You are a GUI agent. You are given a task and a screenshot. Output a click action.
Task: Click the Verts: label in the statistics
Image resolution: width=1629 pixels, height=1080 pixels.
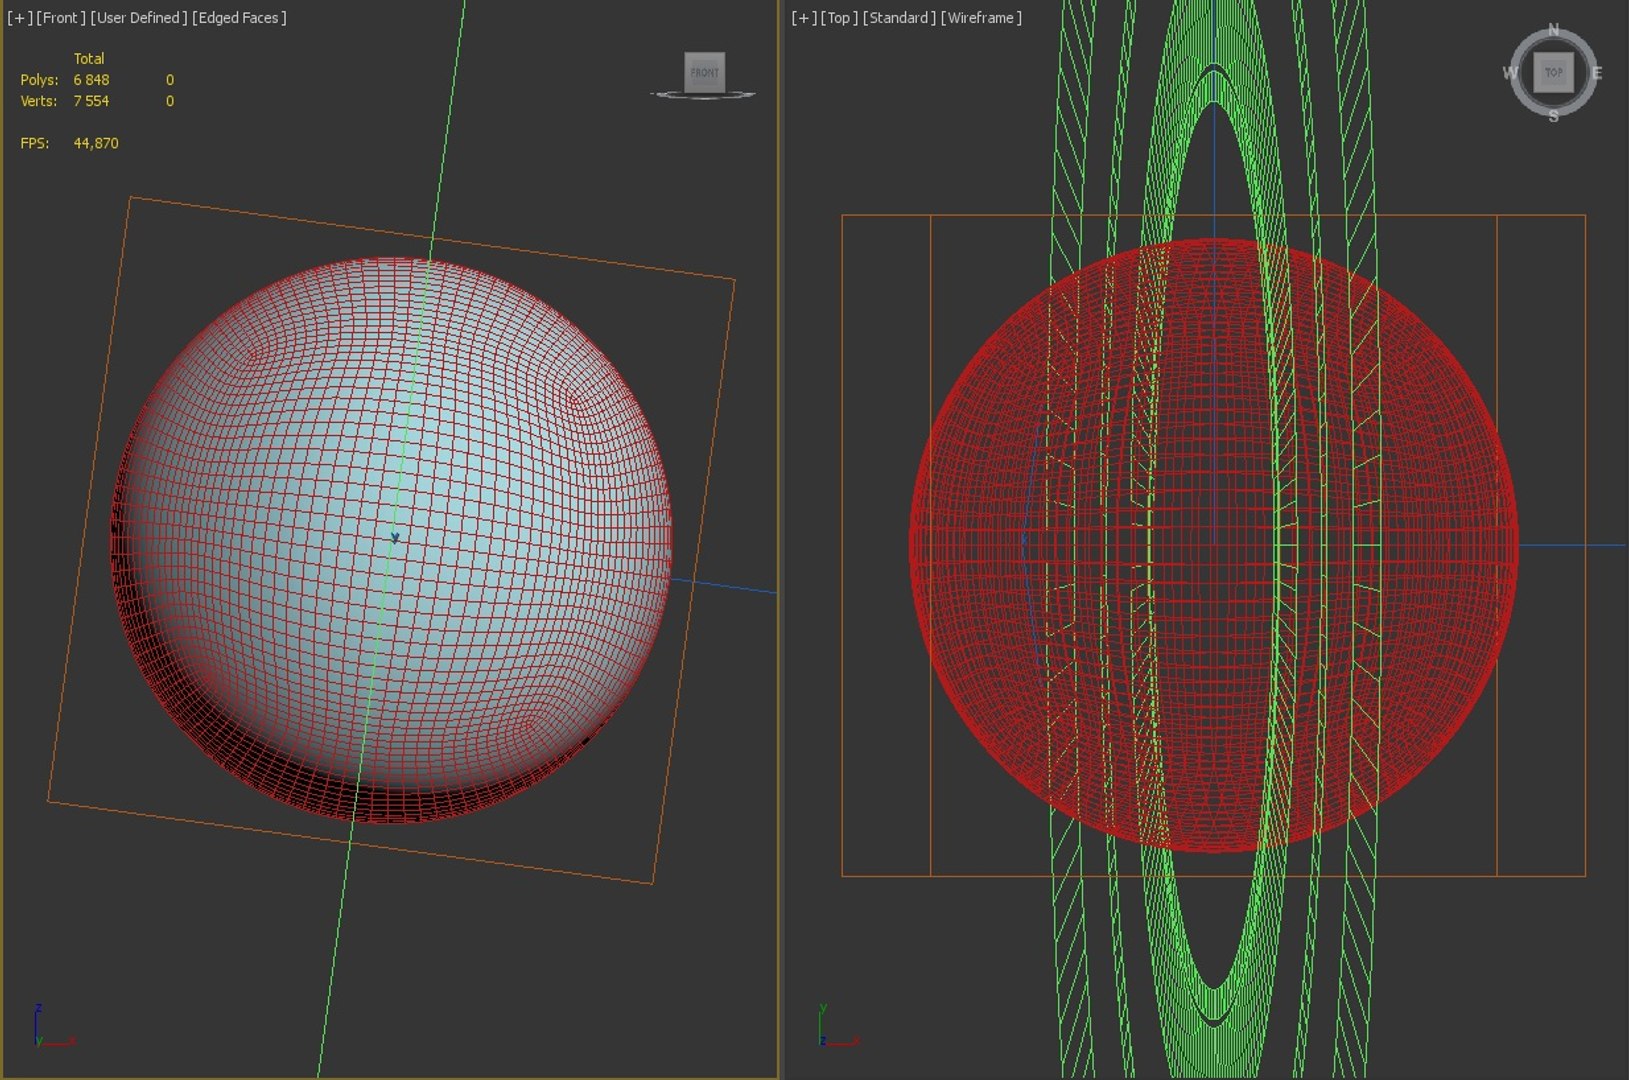point(38,101)
